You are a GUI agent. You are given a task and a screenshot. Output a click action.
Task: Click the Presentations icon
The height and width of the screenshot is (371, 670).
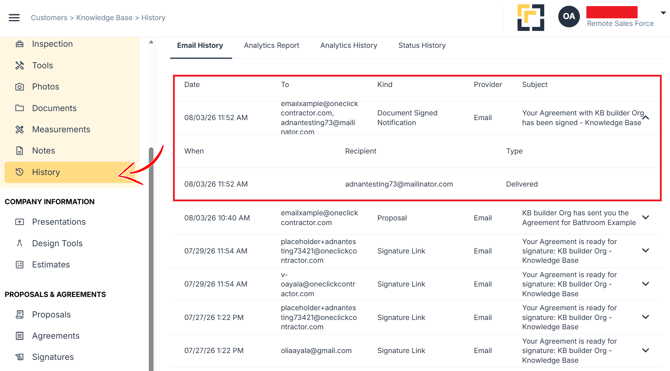tap(20, 222)
